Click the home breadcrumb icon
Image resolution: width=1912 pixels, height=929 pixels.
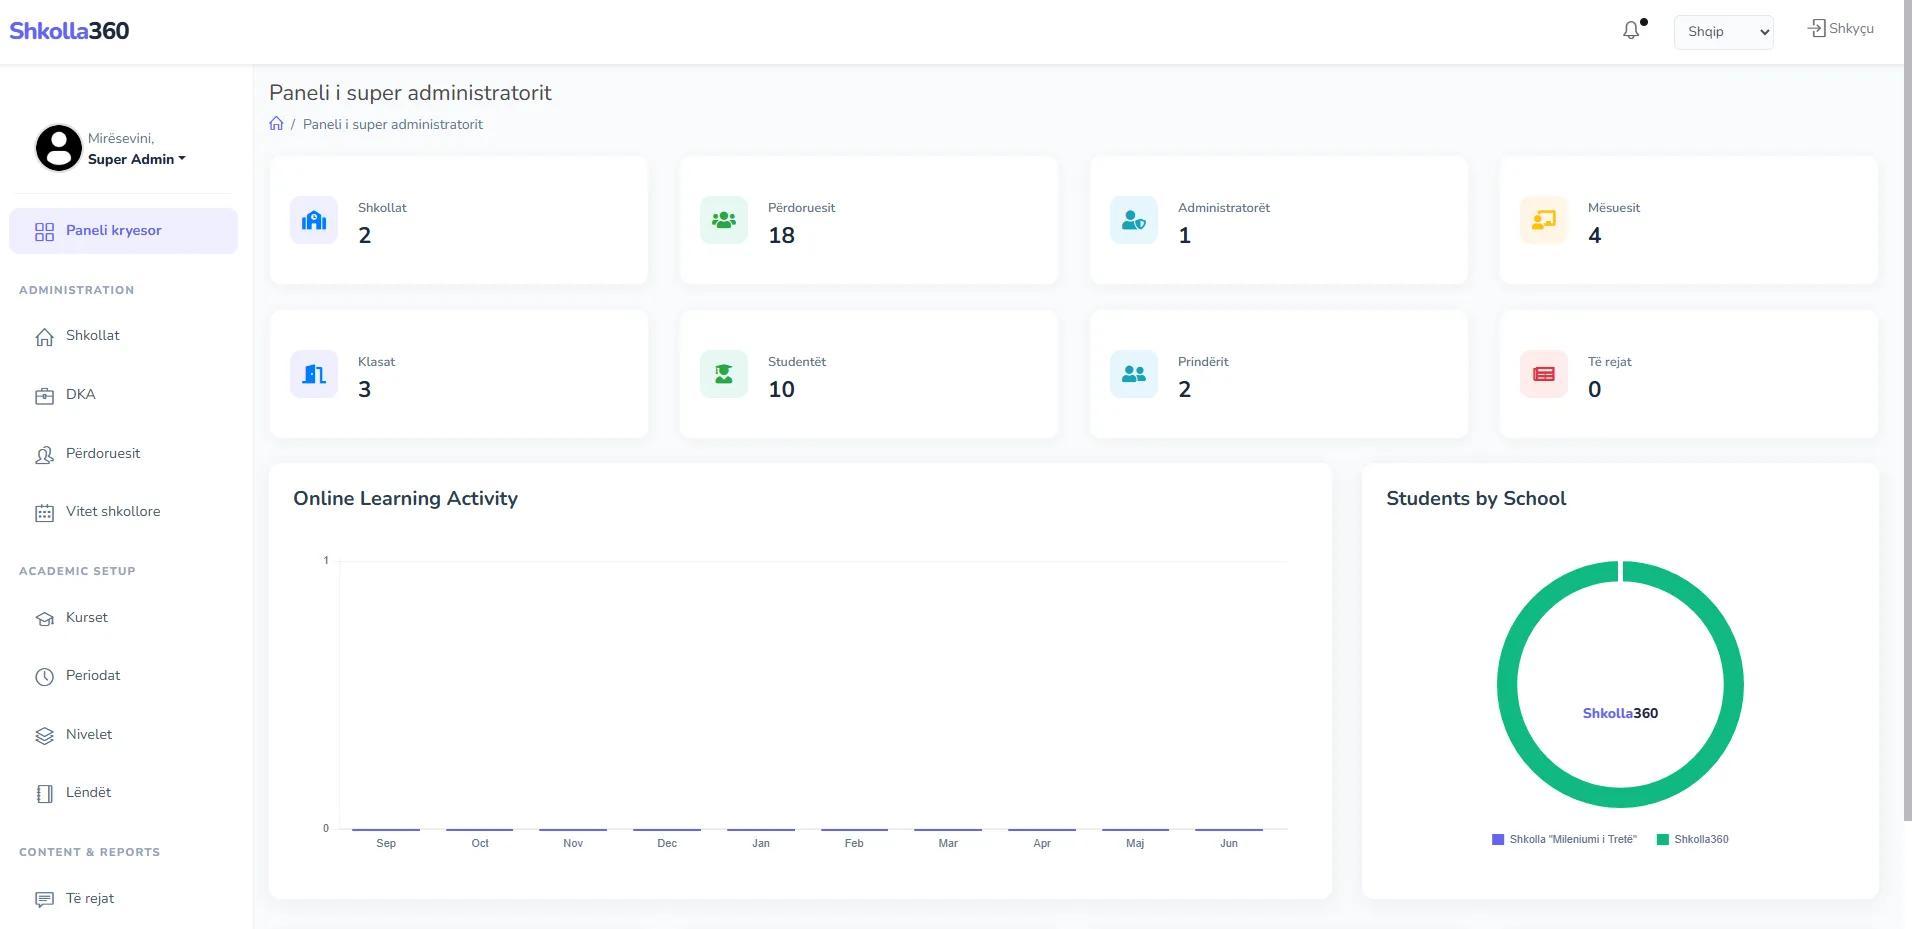[276, 123]
